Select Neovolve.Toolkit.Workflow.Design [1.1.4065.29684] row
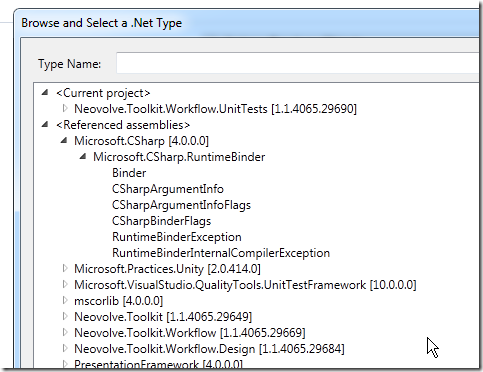Screen dimensions: 483x372 209,349
